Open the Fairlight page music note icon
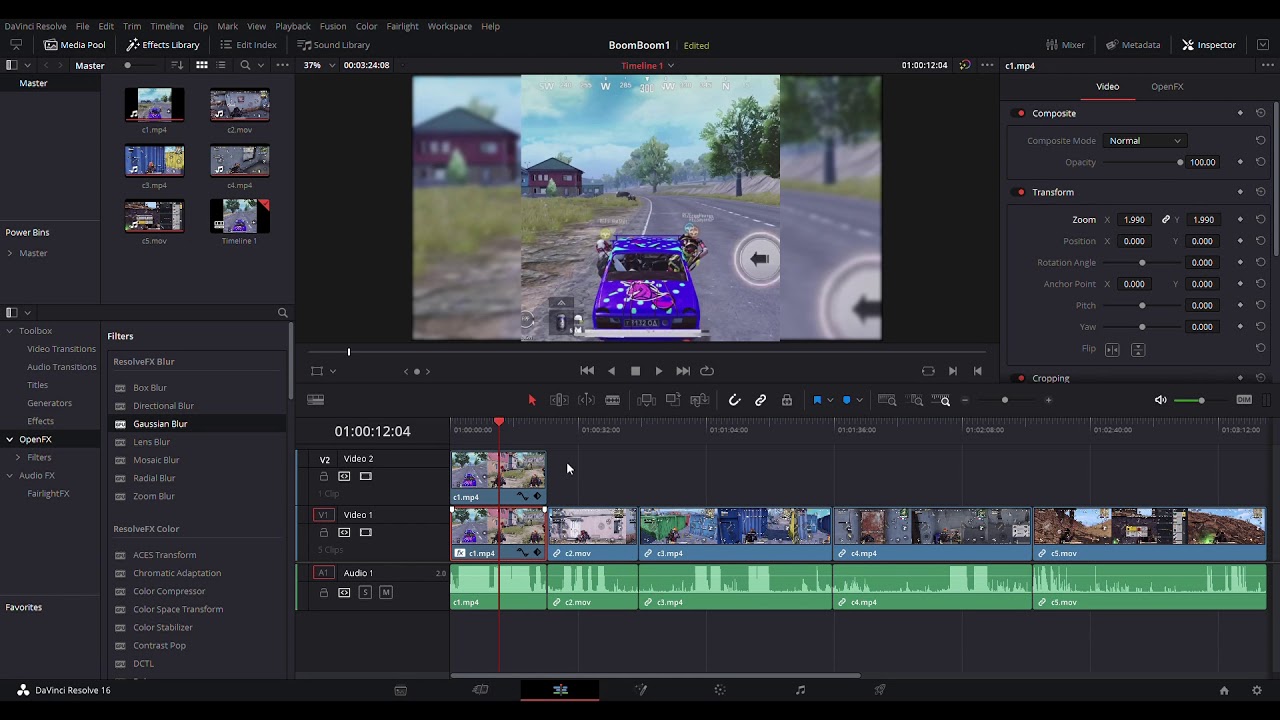Viewport: 1280px width, 720px height. 800,690
